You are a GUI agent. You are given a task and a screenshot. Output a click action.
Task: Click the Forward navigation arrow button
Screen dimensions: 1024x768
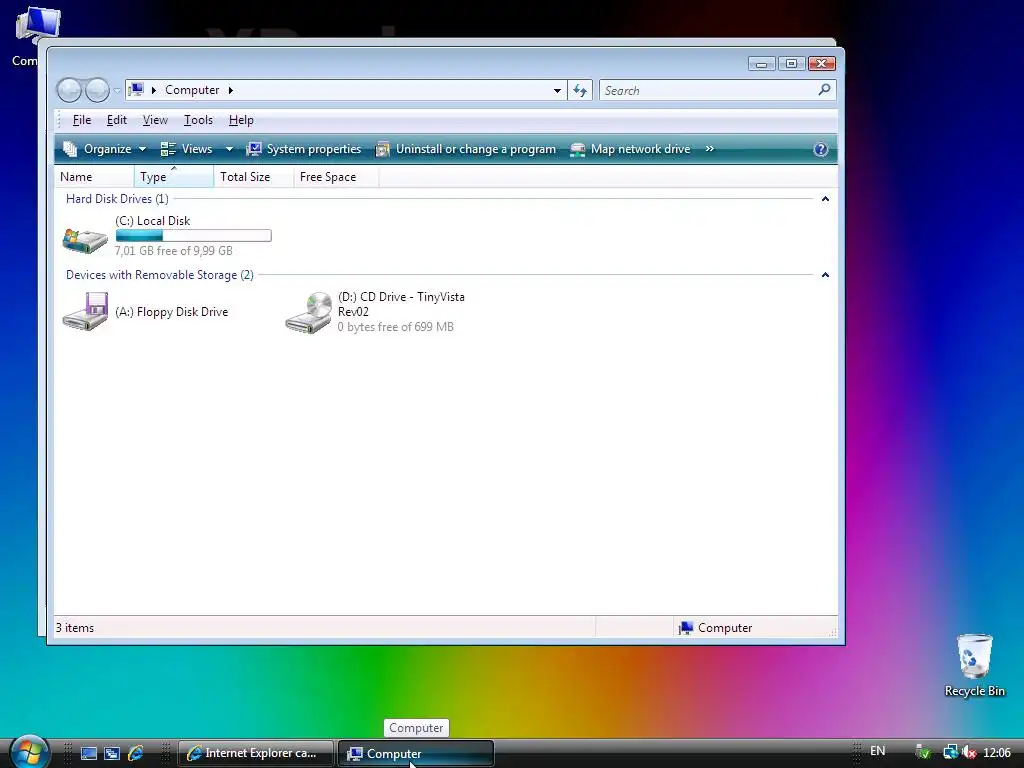click(97, 90)
